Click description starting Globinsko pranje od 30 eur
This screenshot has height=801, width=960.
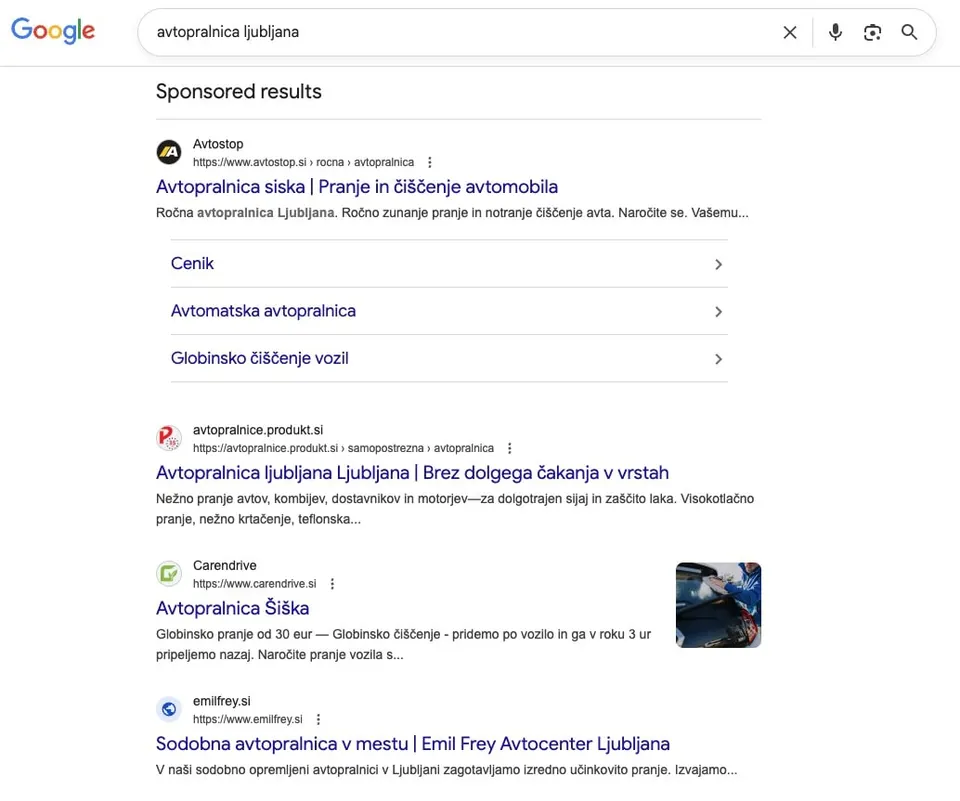[x=403, y=644]
